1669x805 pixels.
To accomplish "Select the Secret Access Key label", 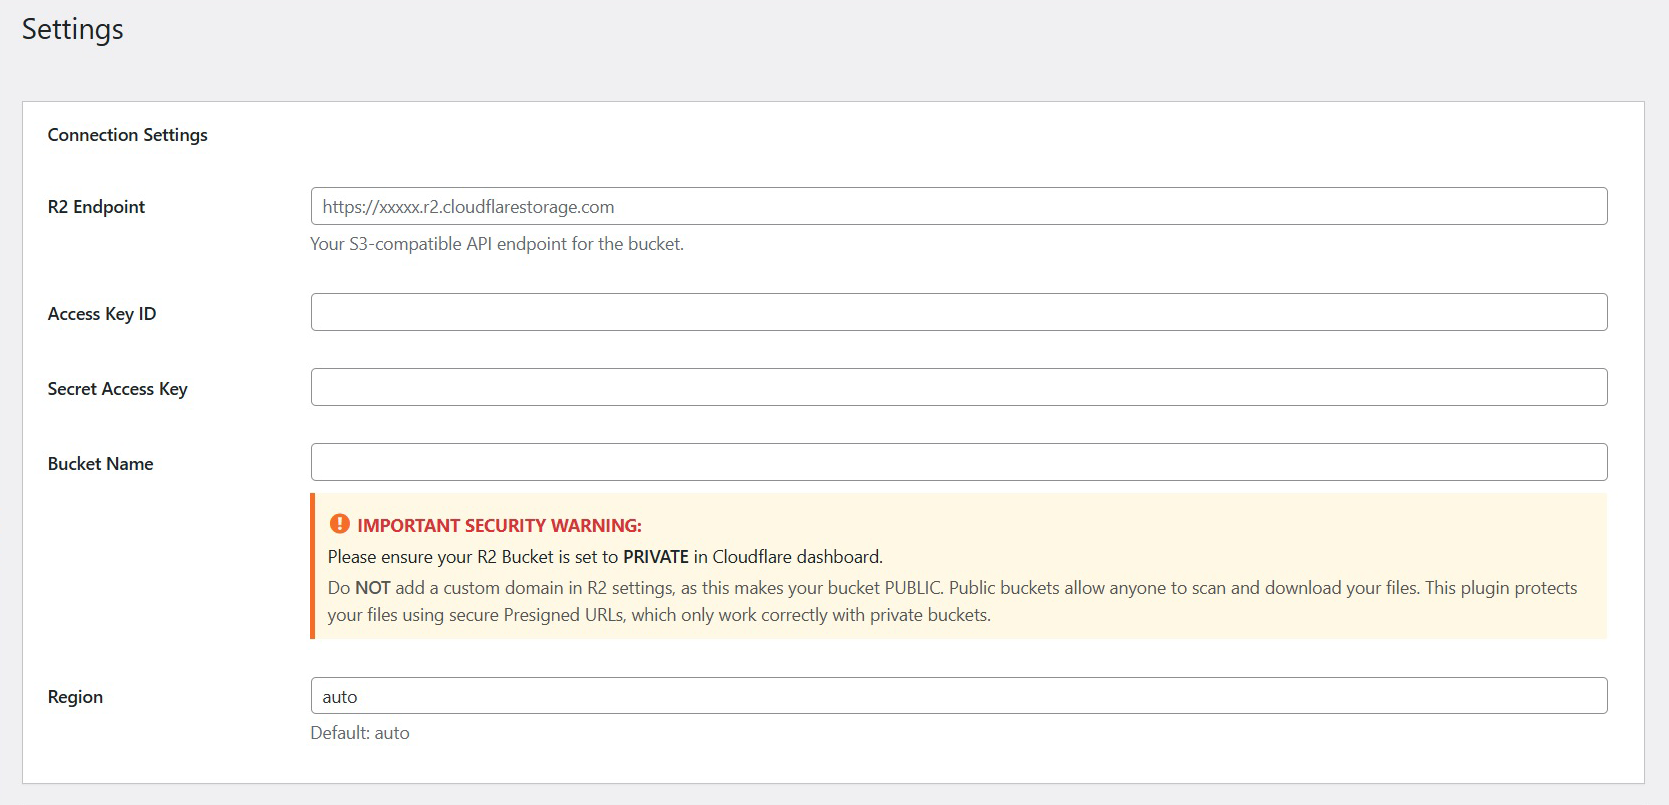I will pos(117,388).
